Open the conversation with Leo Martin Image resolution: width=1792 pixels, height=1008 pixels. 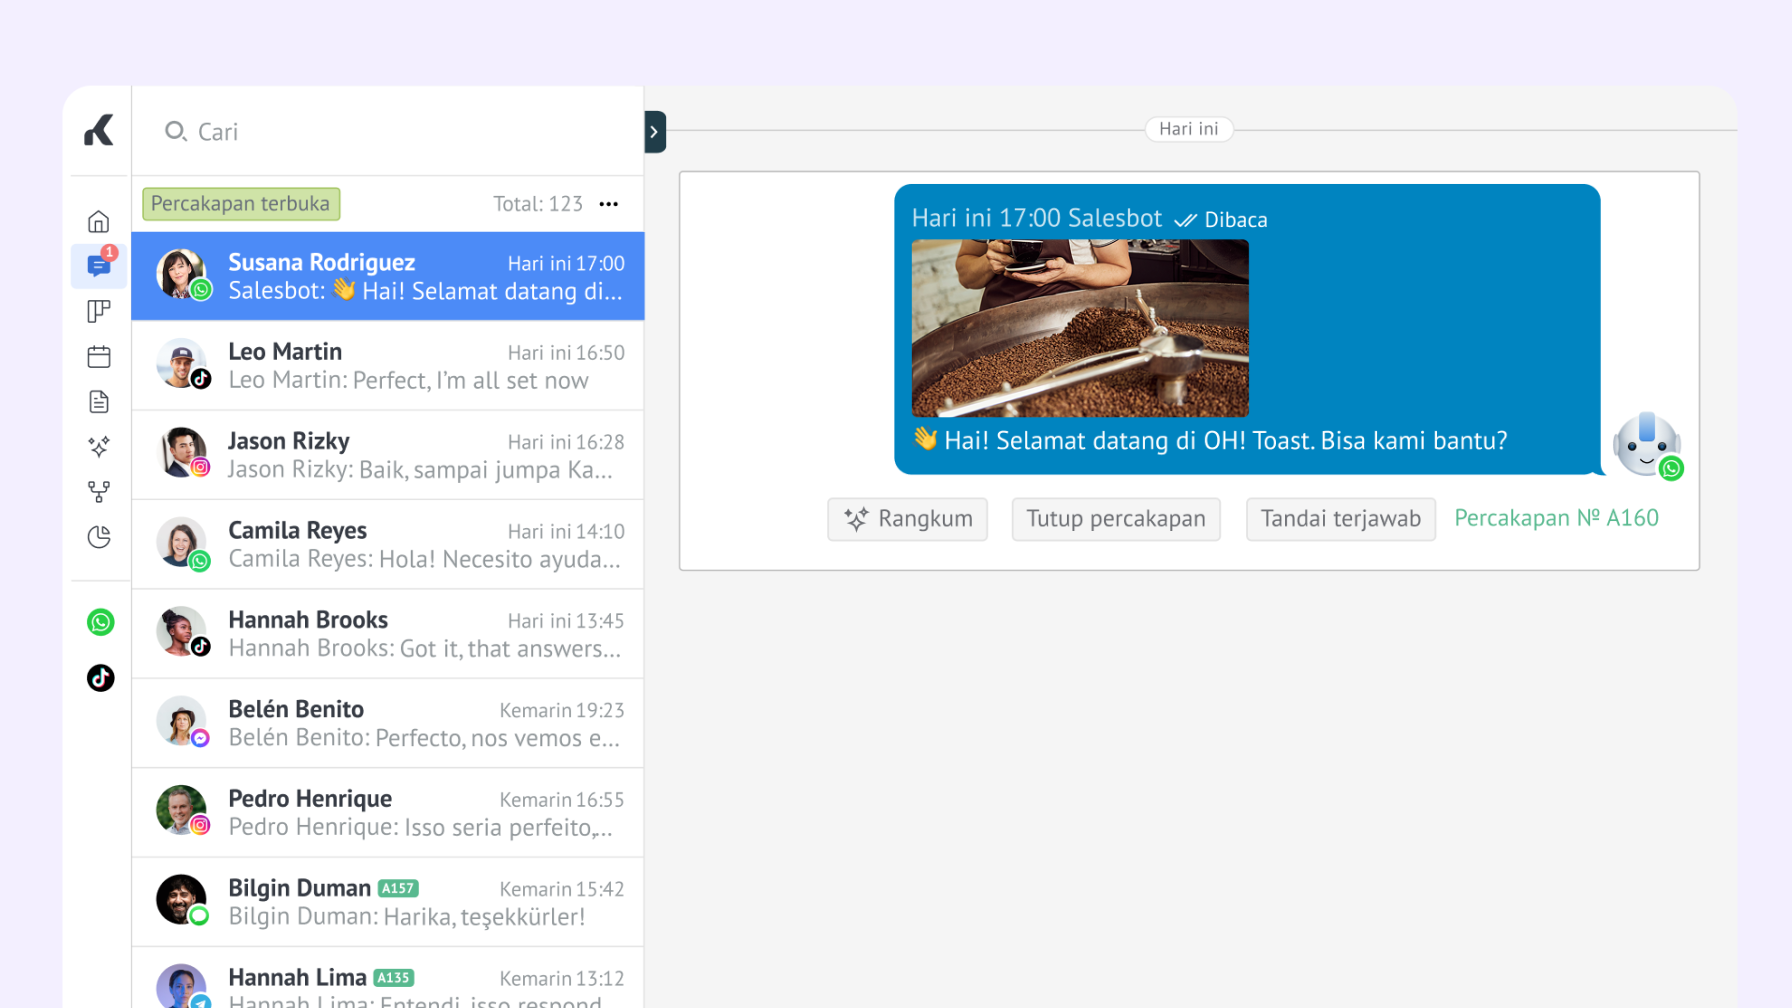388,366
